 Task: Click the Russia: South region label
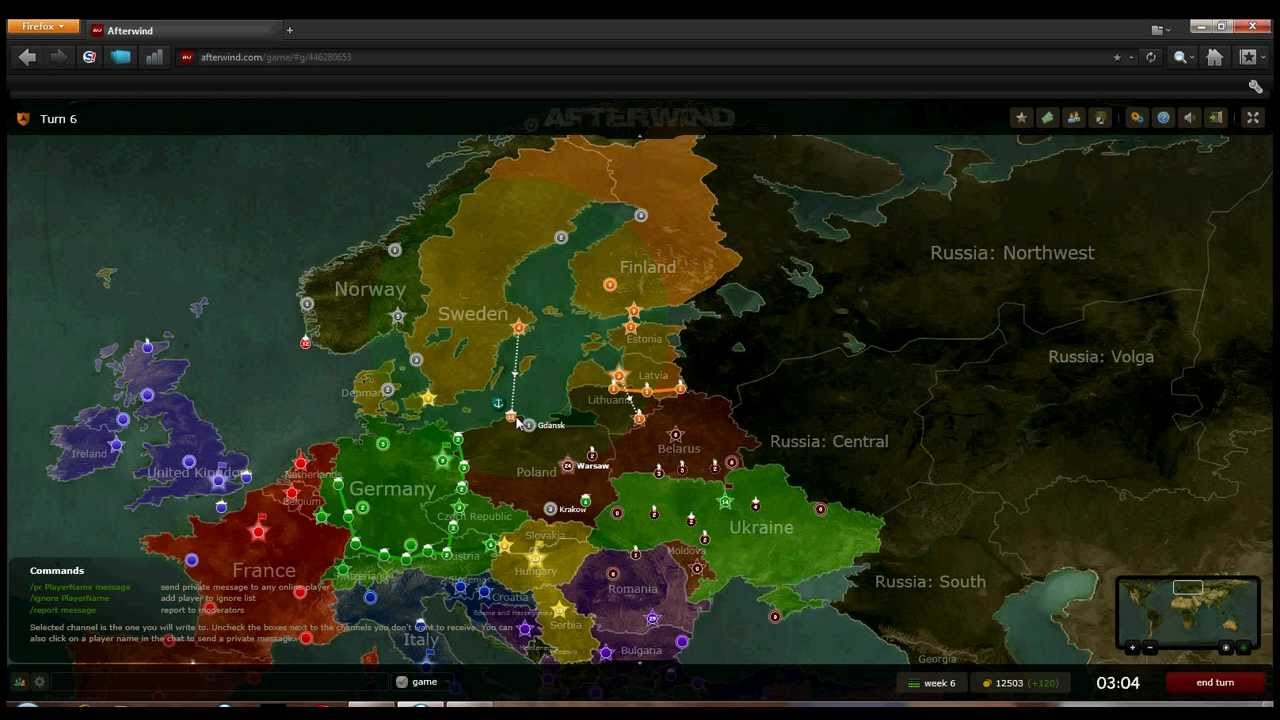(x=930, y=582)
